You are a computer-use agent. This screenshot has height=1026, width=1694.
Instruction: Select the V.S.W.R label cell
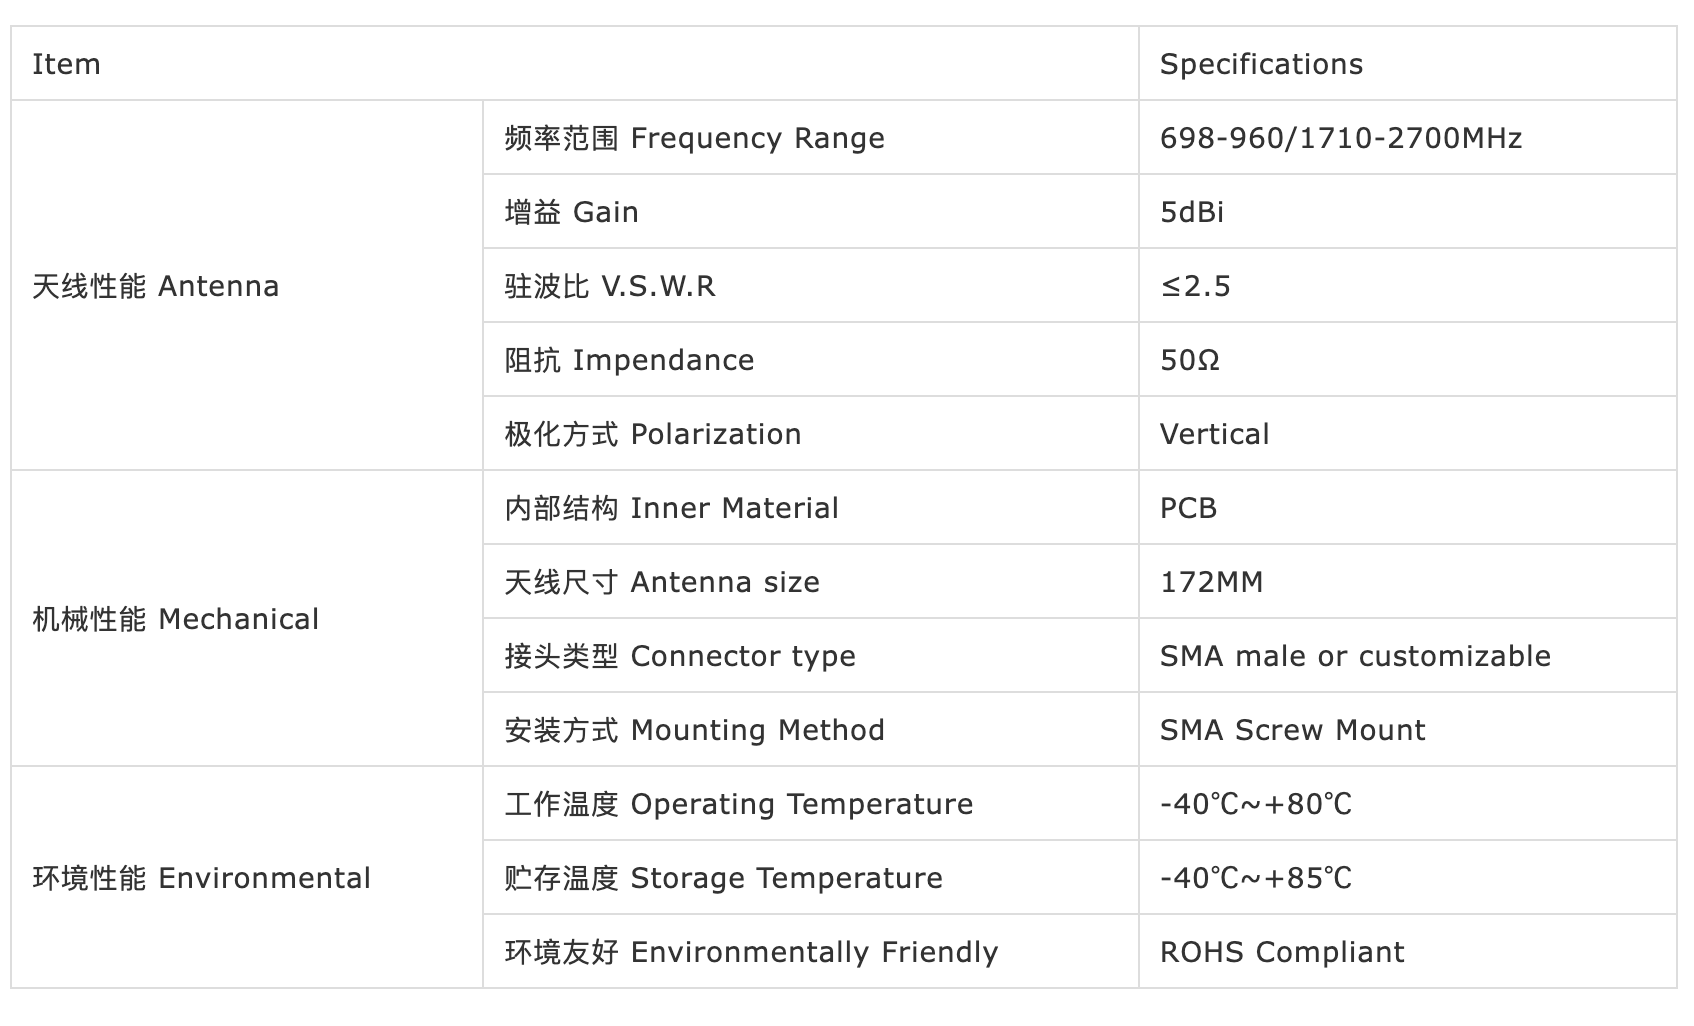(x=810, y=286)
